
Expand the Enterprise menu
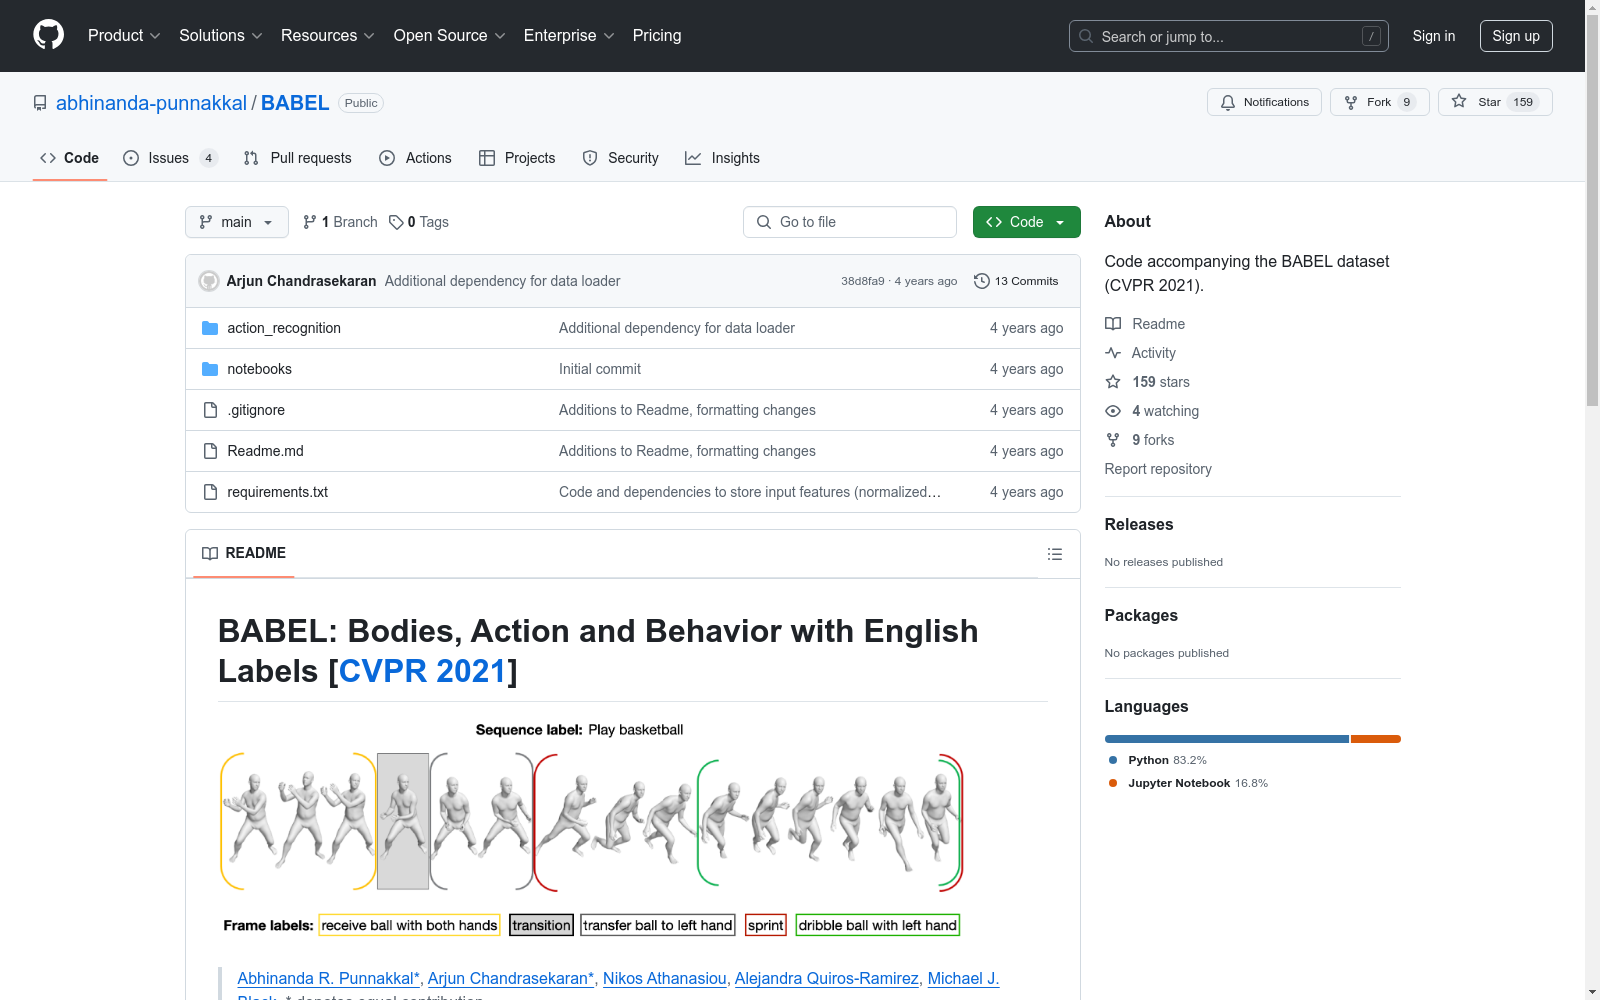pos(569,36)
